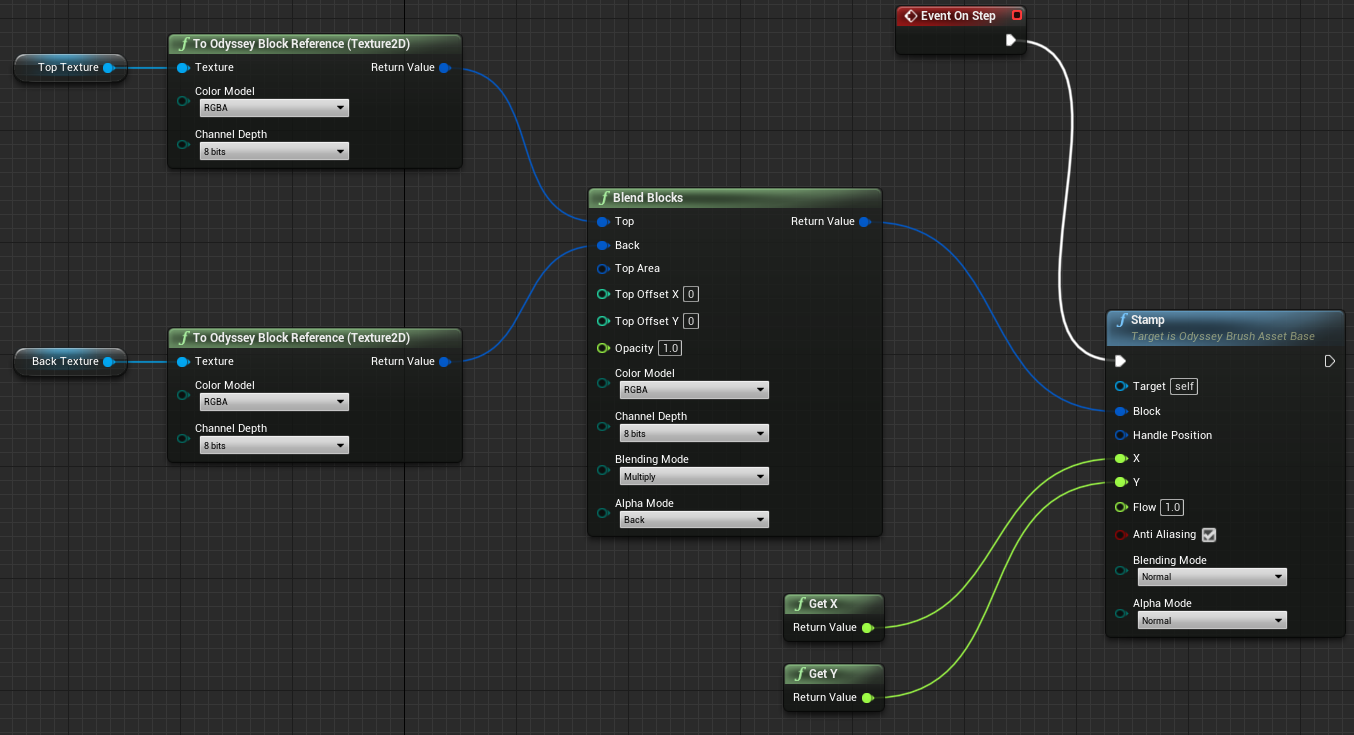
Task: Click the execution output pin on Event On Step
Action: (x=1011, y=41)
